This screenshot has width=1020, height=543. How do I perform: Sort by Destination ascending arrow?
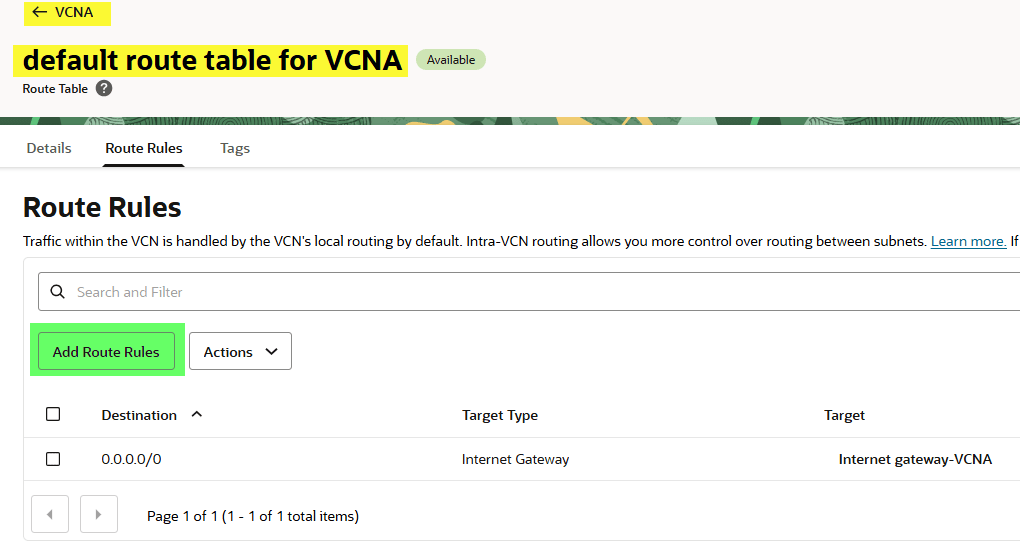click(x=196, y=414)
